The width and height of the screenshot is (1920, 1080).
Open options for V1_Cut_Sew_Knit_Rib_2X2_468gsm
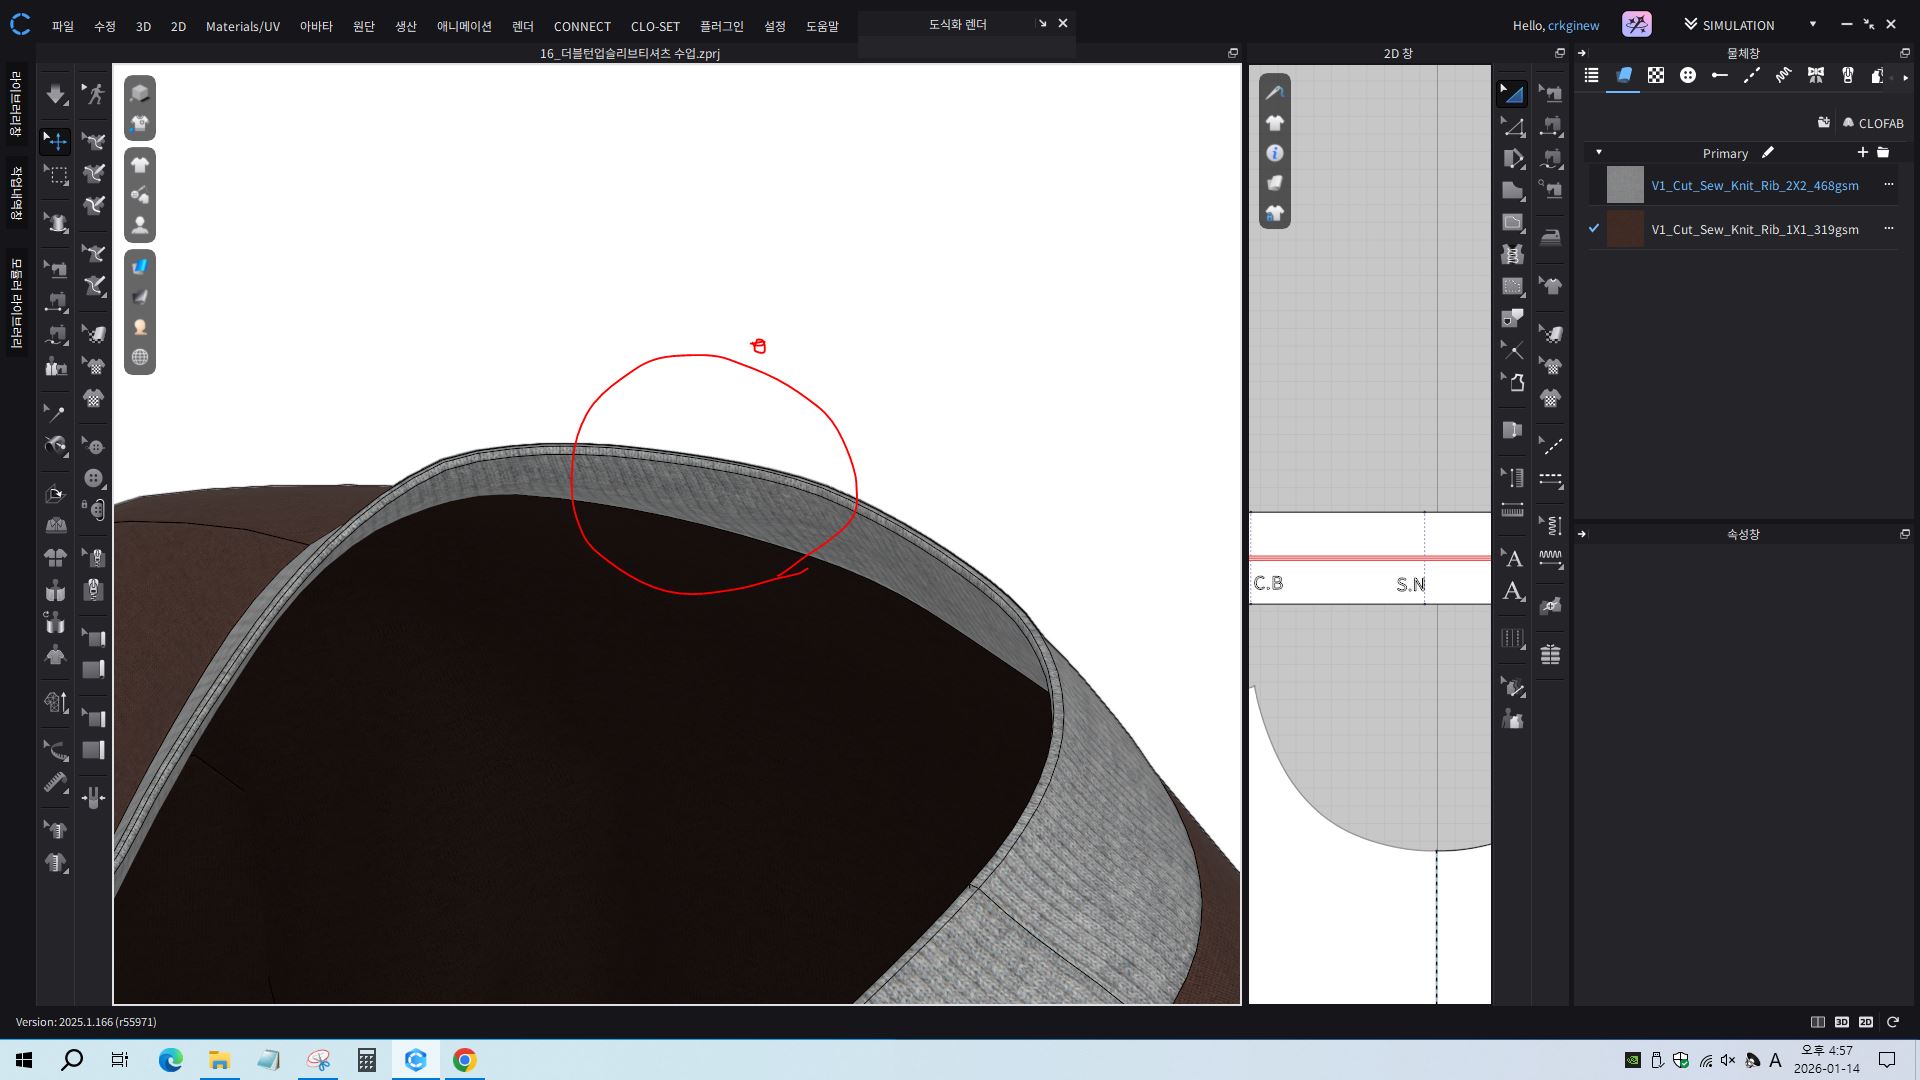tap(1888, 185)
